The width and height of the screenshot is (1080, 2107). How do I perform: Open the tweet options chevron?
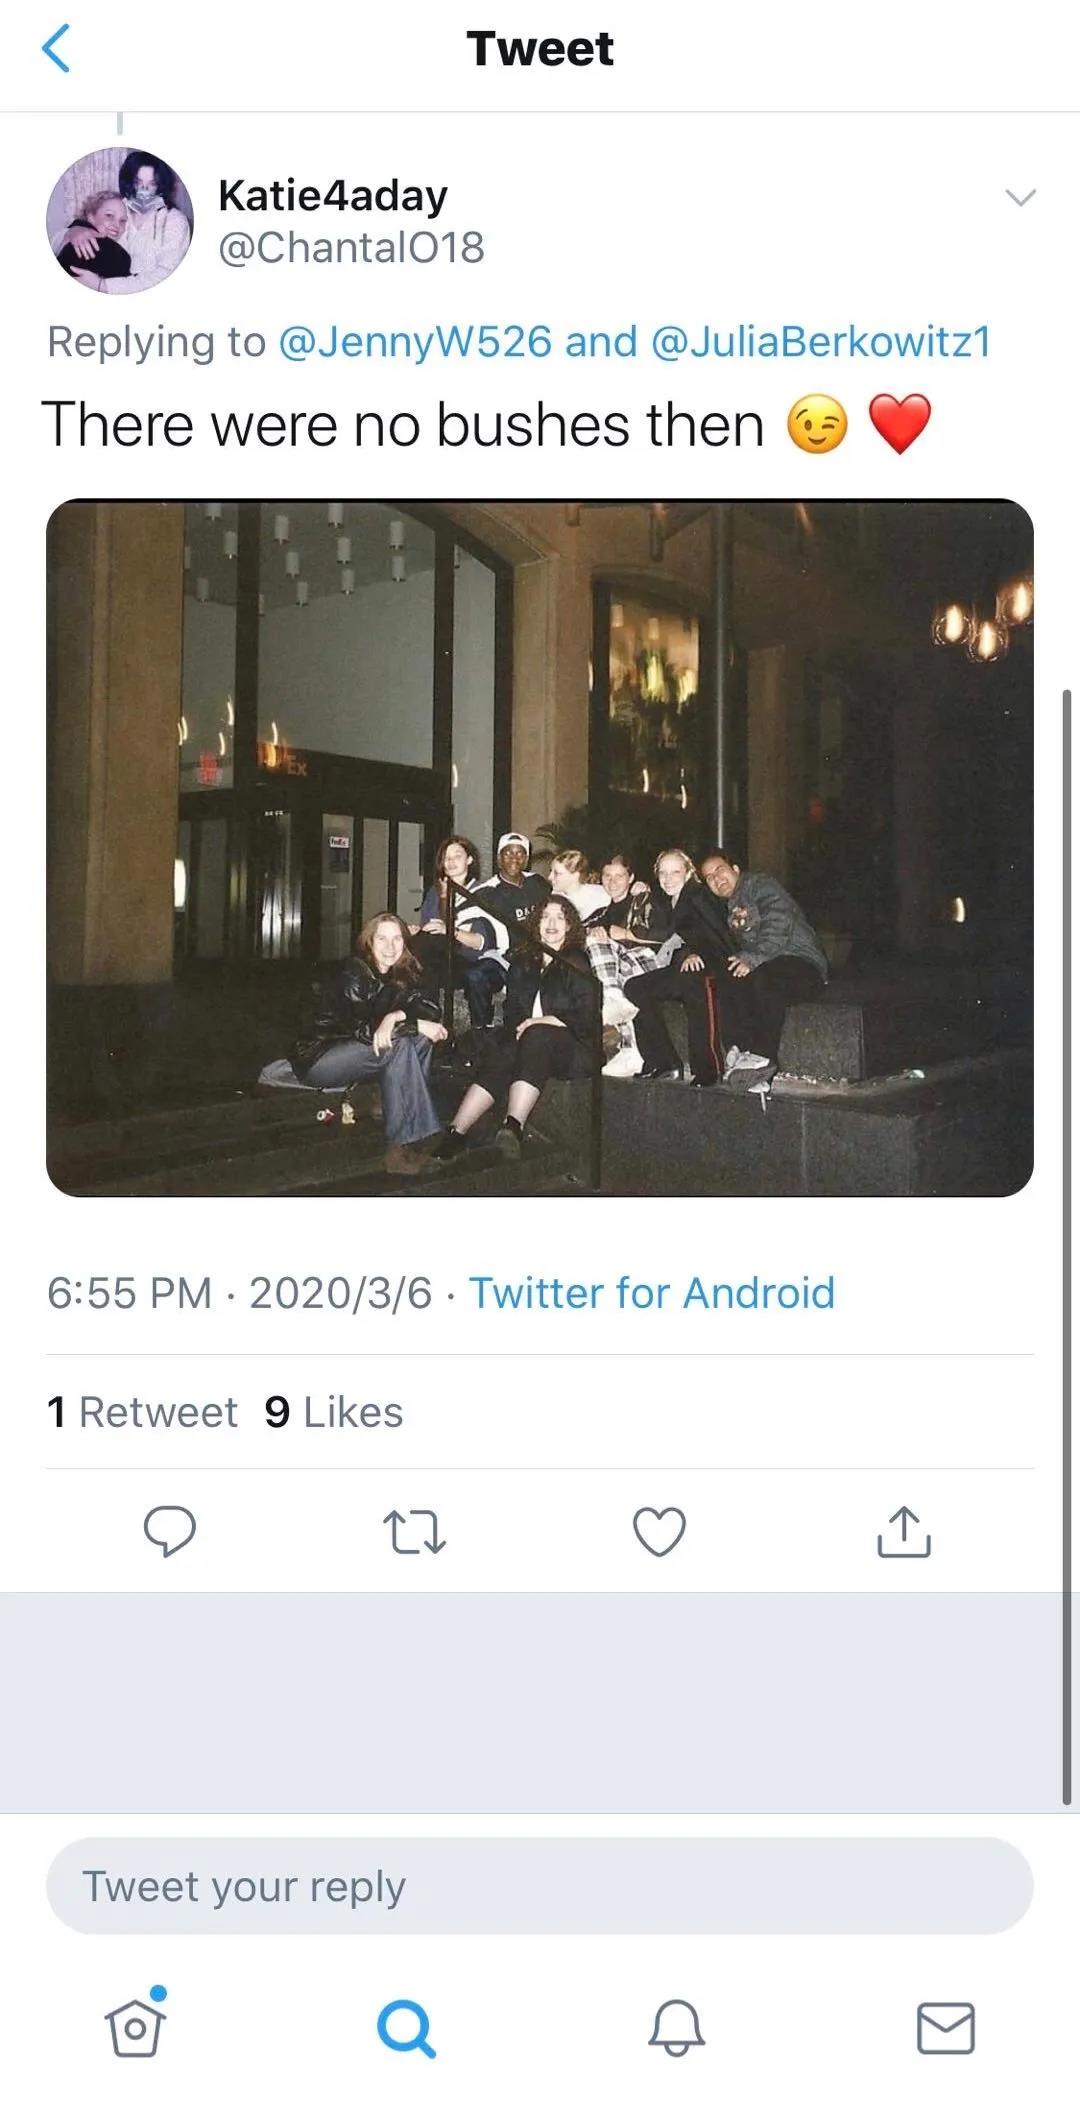pyautogui.click(x=1020, y=197)
